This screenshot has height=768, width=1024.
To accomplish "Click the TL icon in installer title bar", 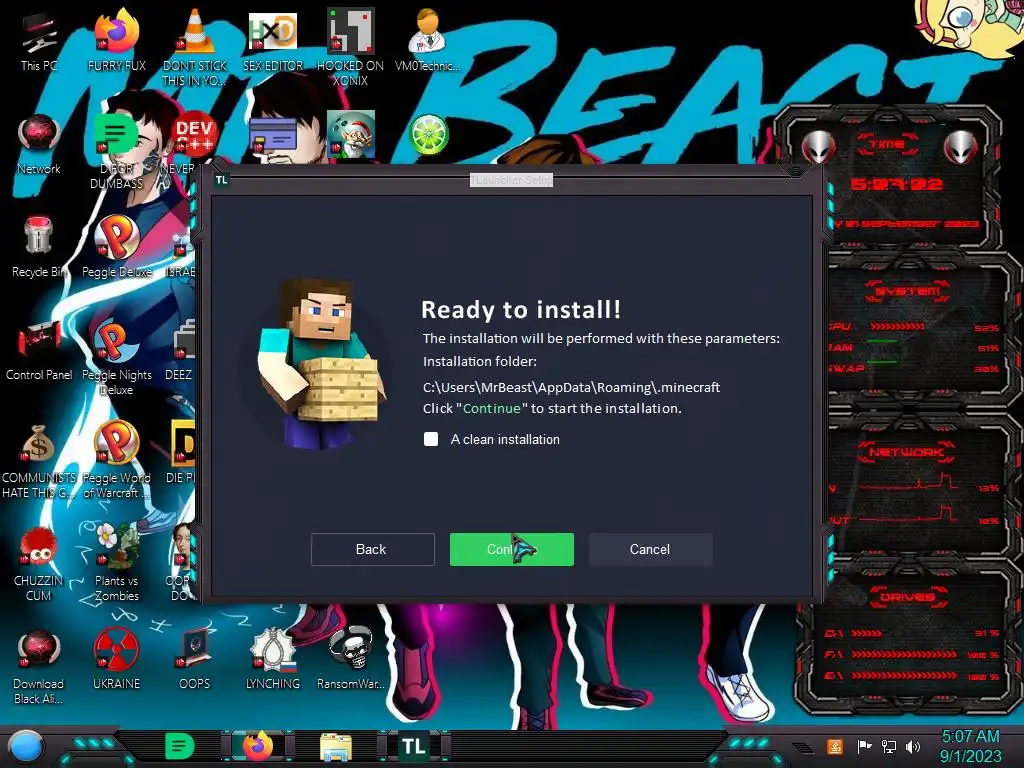I will click(x=221, y=180).
